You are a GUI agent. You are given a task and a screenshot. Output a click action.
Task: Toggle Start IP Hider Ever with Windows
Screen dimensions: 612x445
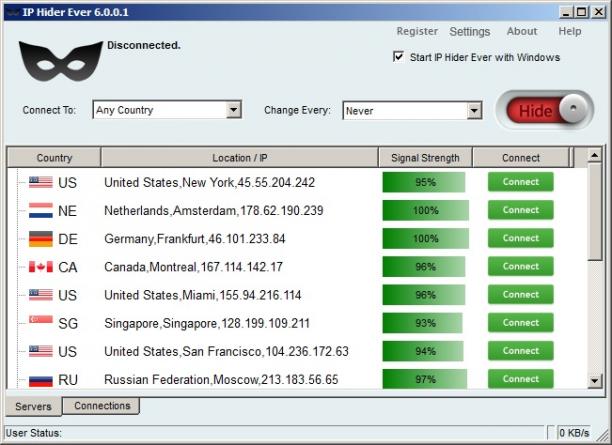(x=399, y=57)
